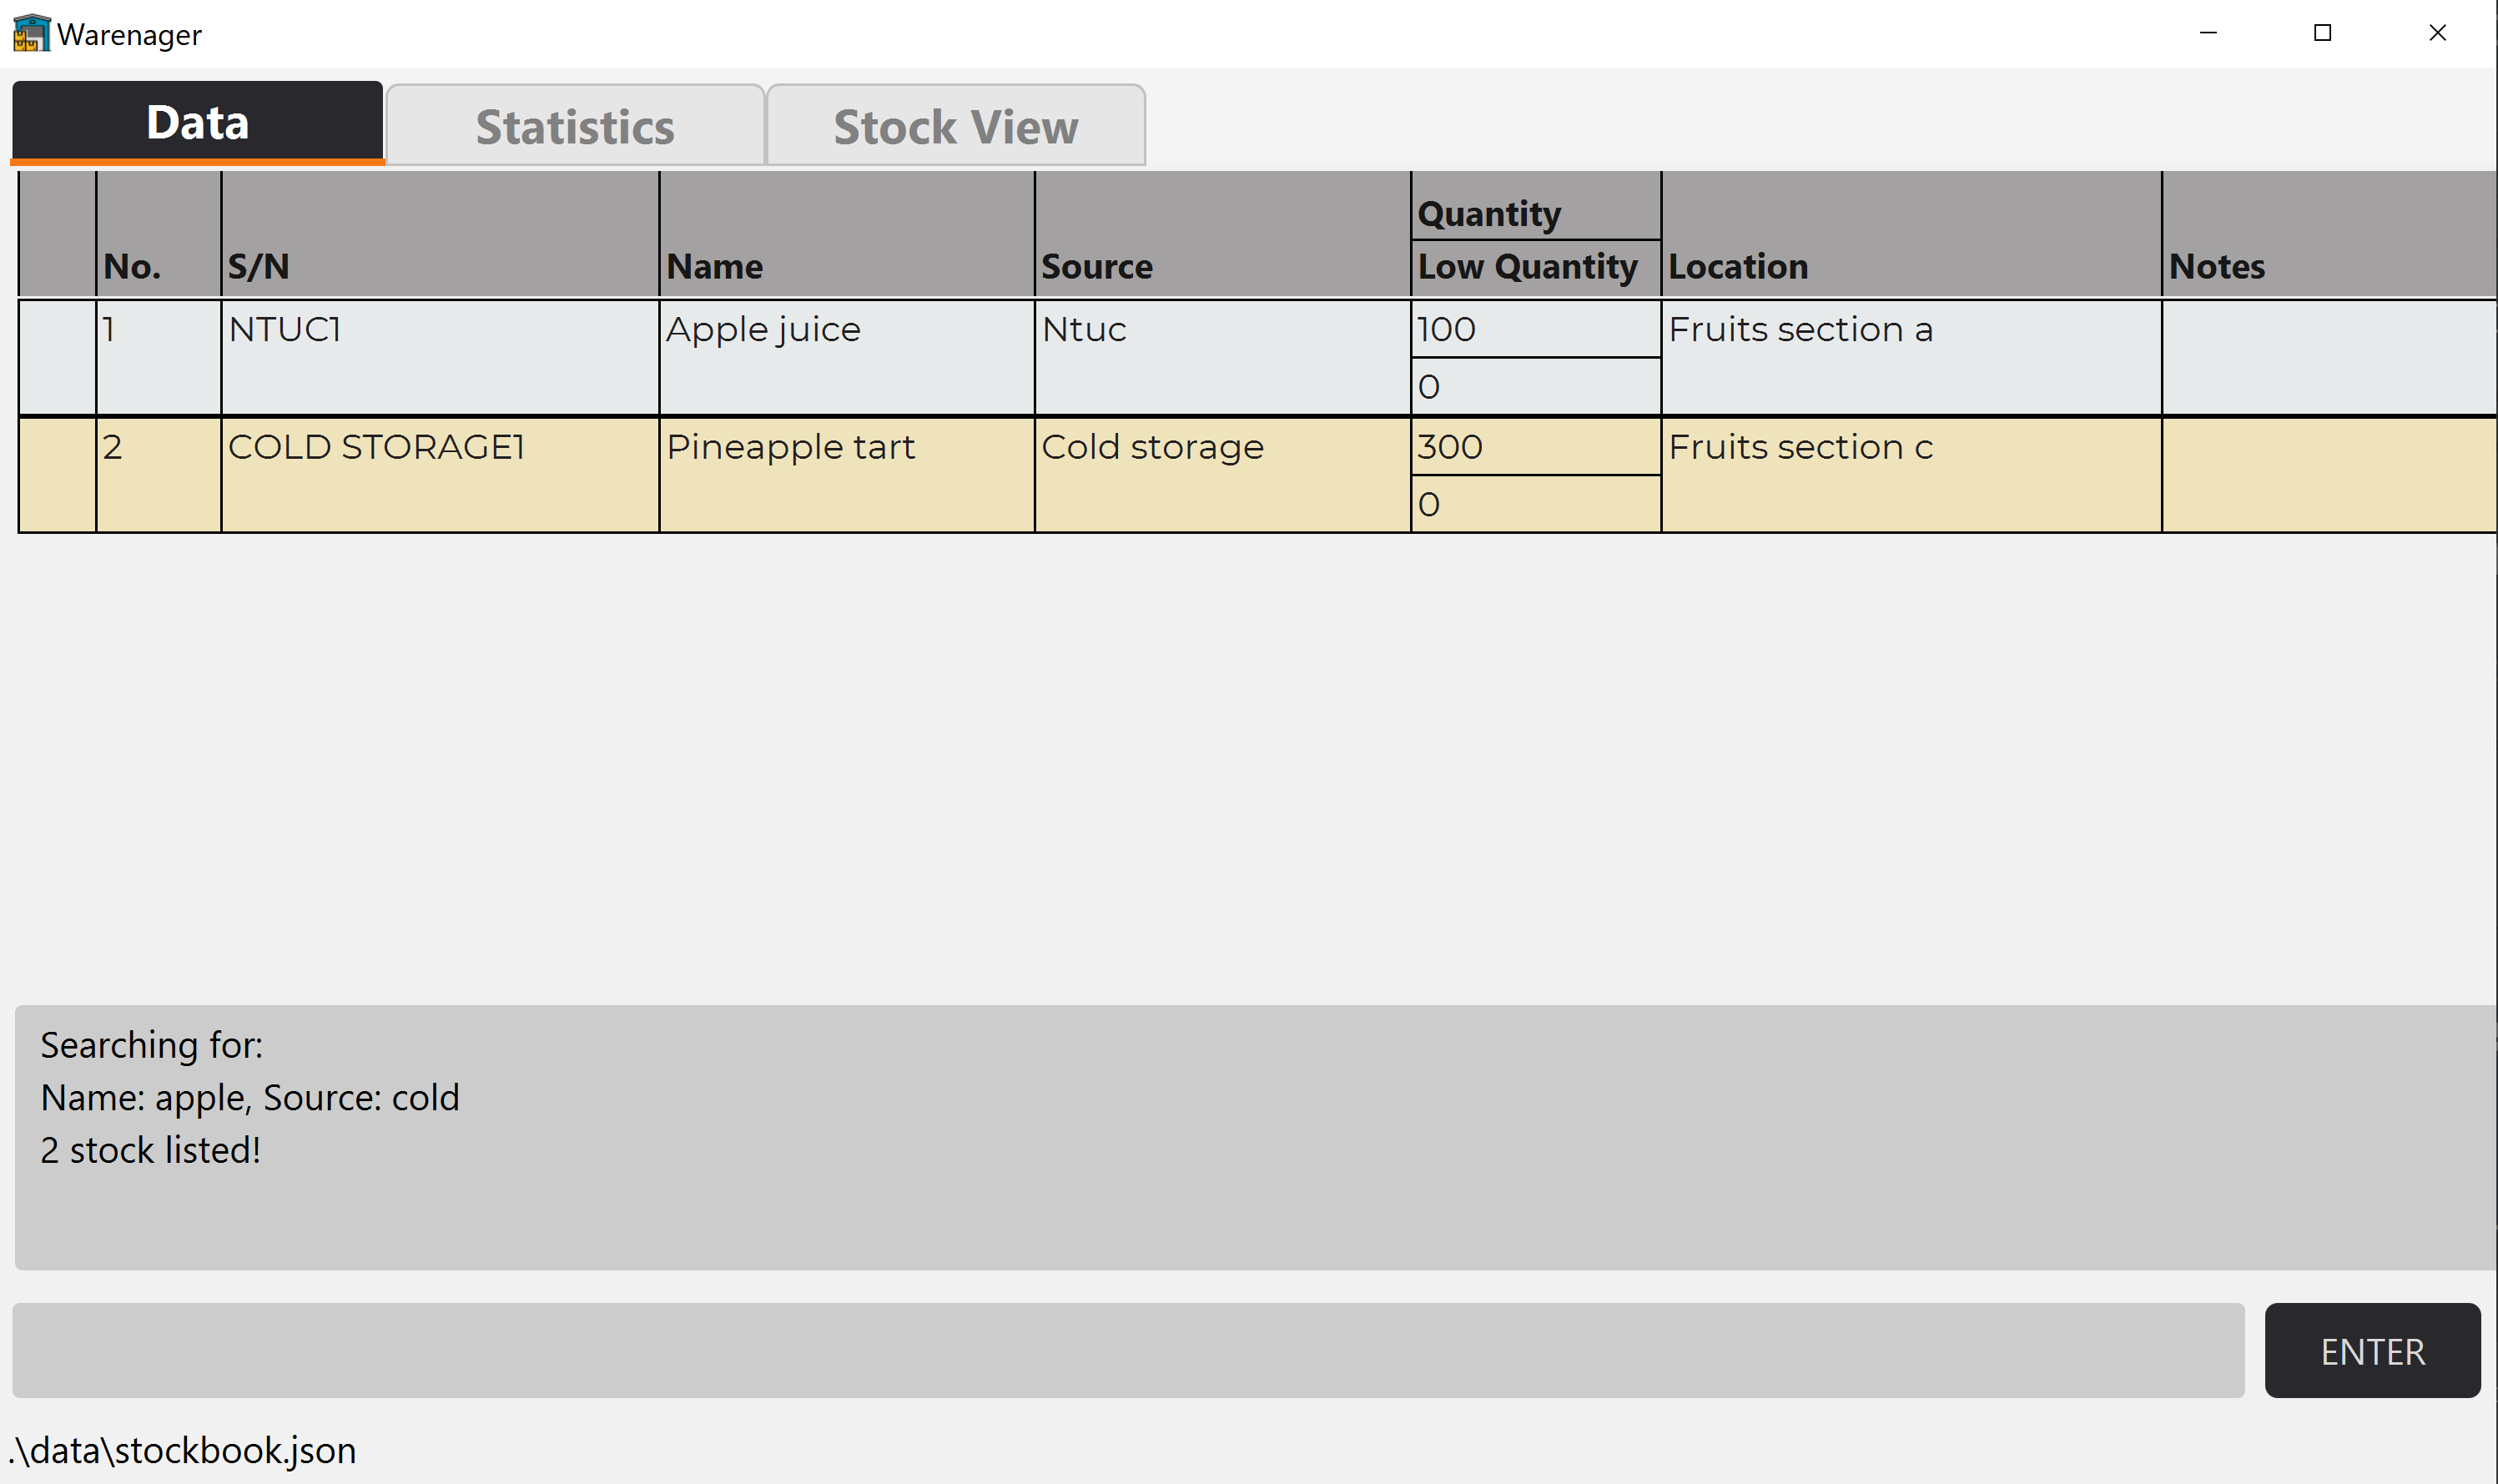2498x1484 pixels.
Task: Select serial number cell COLD STORAGE1
Action: coord(439,475)
